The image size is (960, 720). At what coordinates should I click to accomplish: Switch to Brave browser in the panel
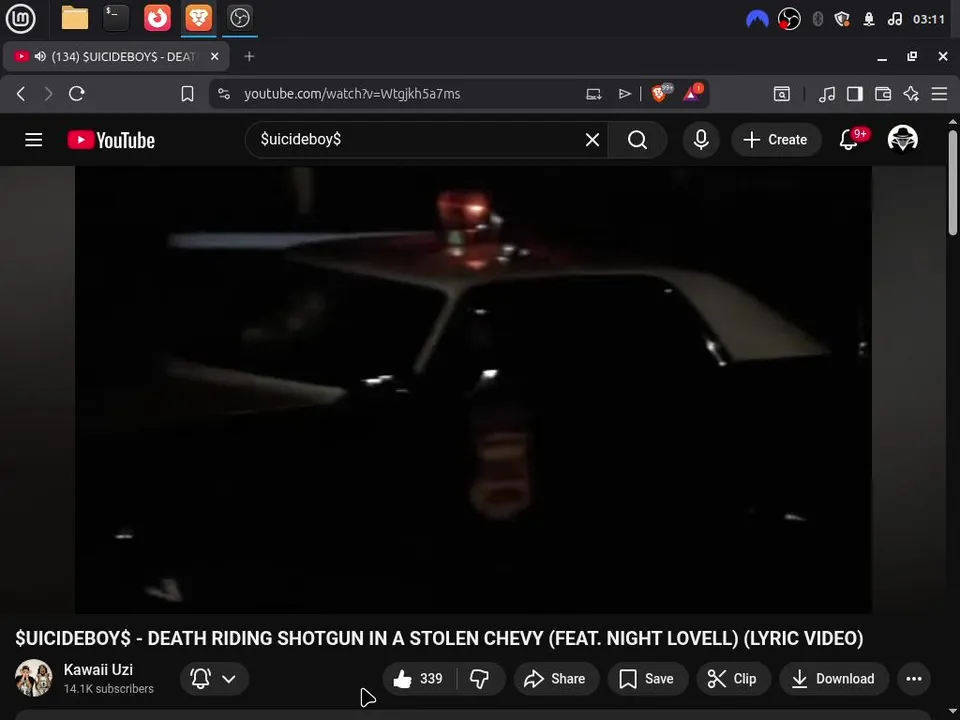click(198, 18)
